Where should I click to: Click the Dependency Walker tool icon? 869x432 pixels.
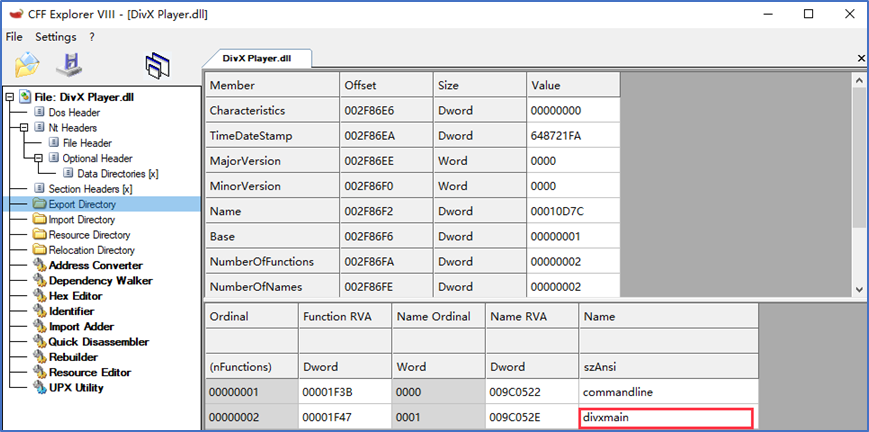[39, 281]
